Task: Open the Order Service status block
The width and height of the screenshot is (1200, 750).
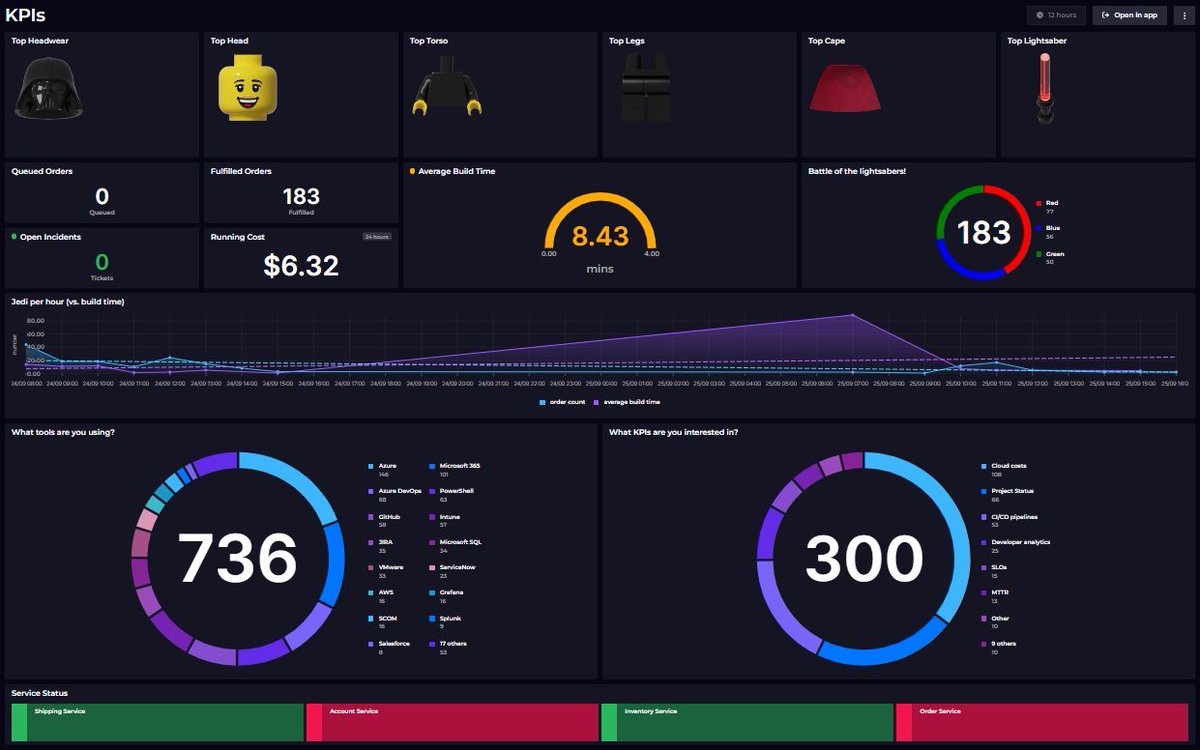Action: coord(1042,722)
